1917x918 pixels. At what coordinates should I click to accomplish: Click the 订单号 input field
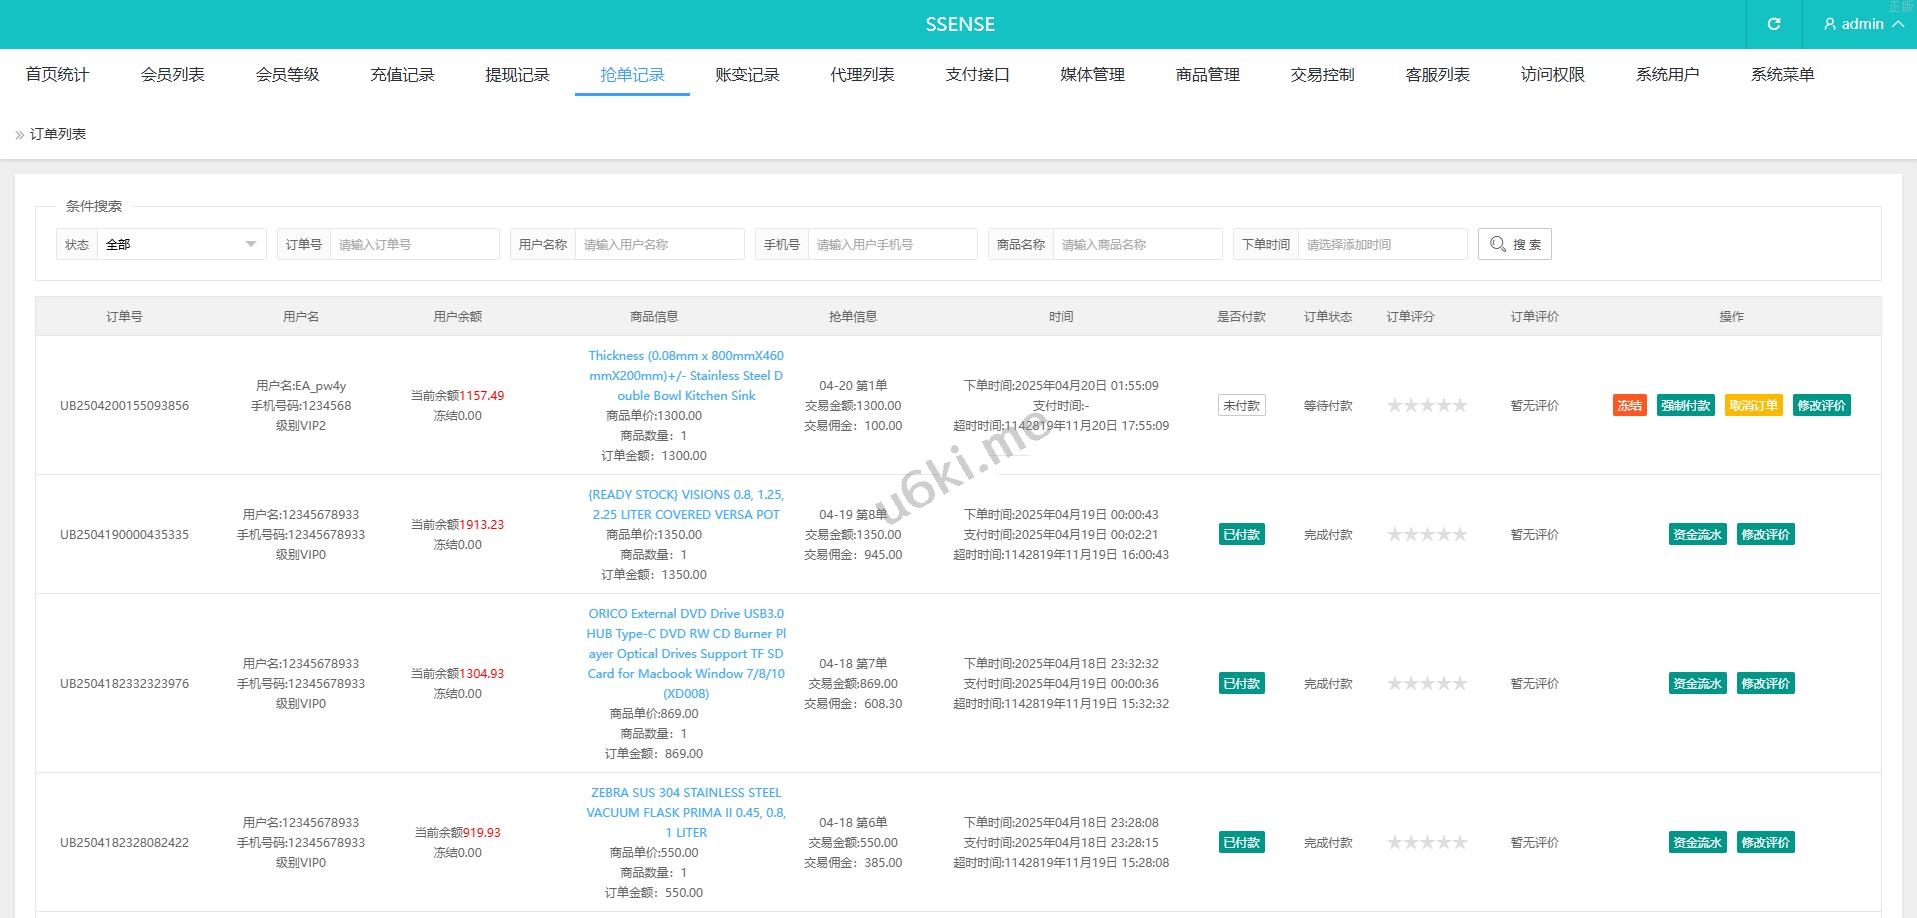pos(414,244)
